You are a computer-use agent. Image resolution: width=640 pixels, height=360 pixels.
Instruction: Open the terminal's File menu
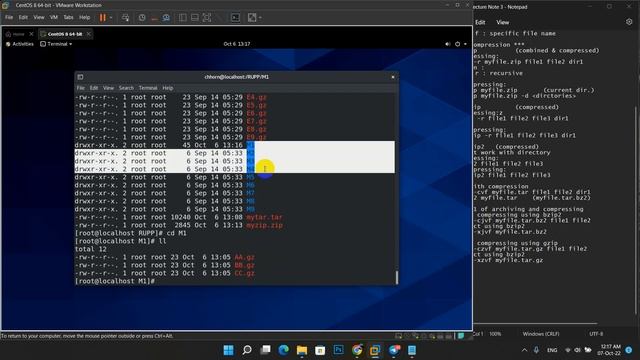tap(81, 88)
